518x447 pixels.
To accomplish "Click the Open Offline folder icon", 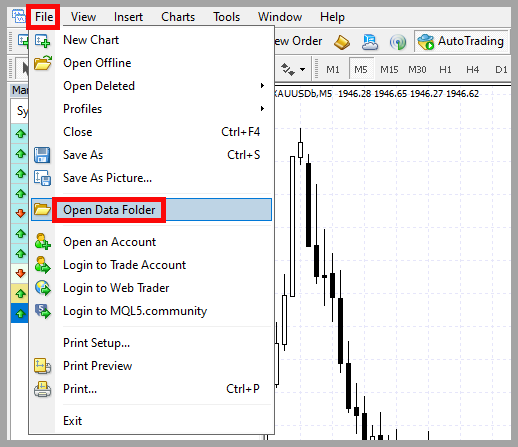I will click(x=43, y=63).
